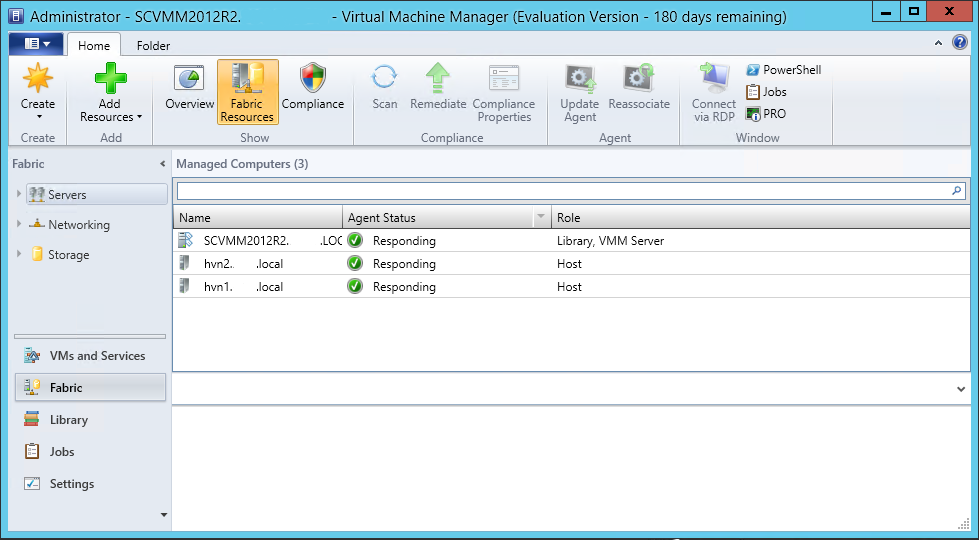Click in the Managed Computers search box
979x540 pixels.
[x=563, y=191]
